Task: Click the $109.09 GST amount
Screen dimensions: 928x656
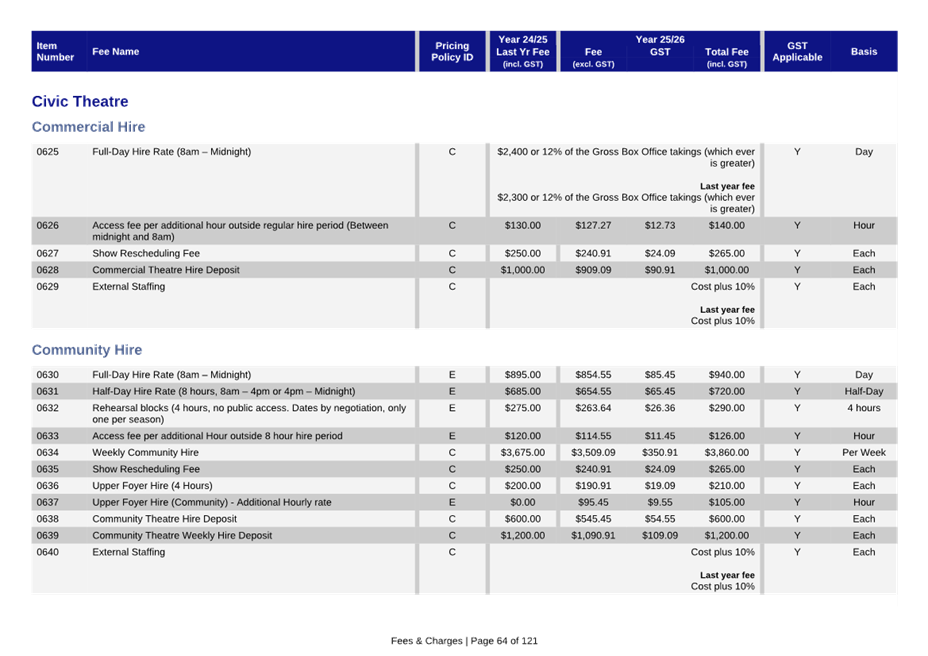Action: click(x=660, y=535)
